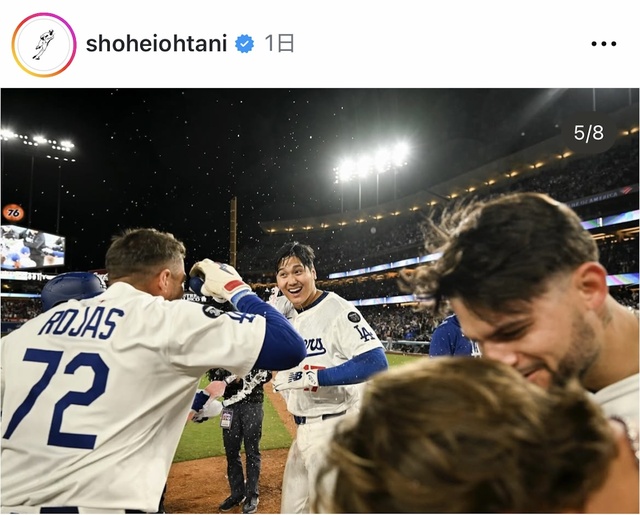Click the blue verified badge
The width and height of the screenshot is (640, 515).
[x=244, y=44]
